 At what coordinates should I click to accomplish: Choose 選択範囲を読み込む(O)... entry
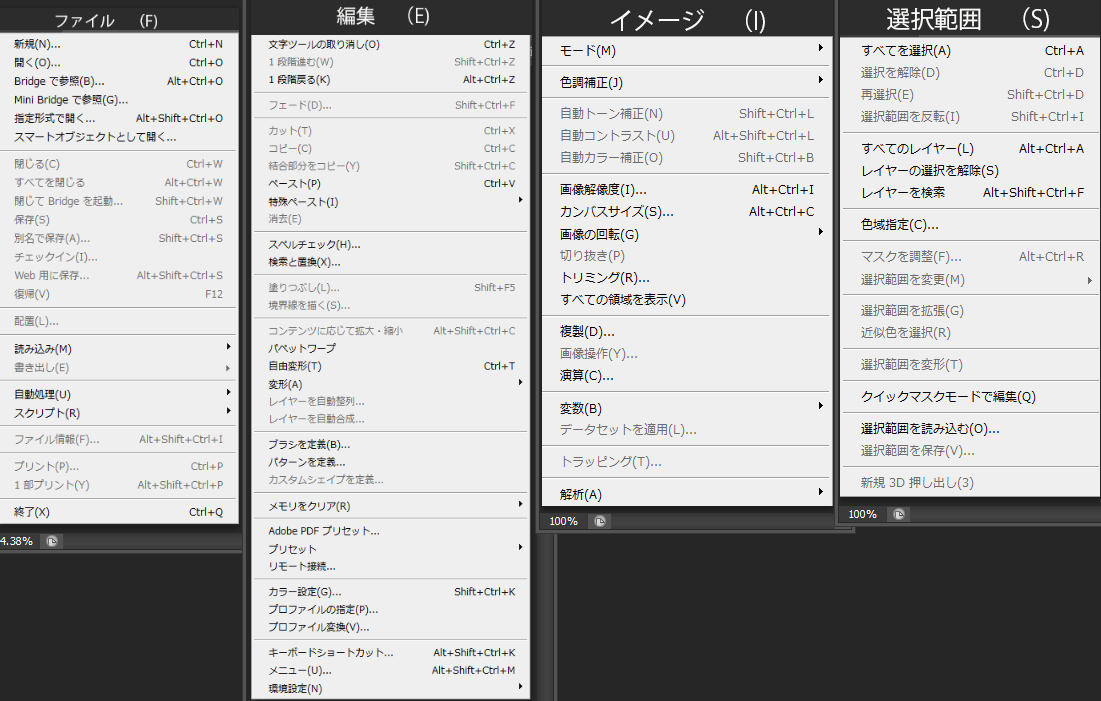coord(971,428)
